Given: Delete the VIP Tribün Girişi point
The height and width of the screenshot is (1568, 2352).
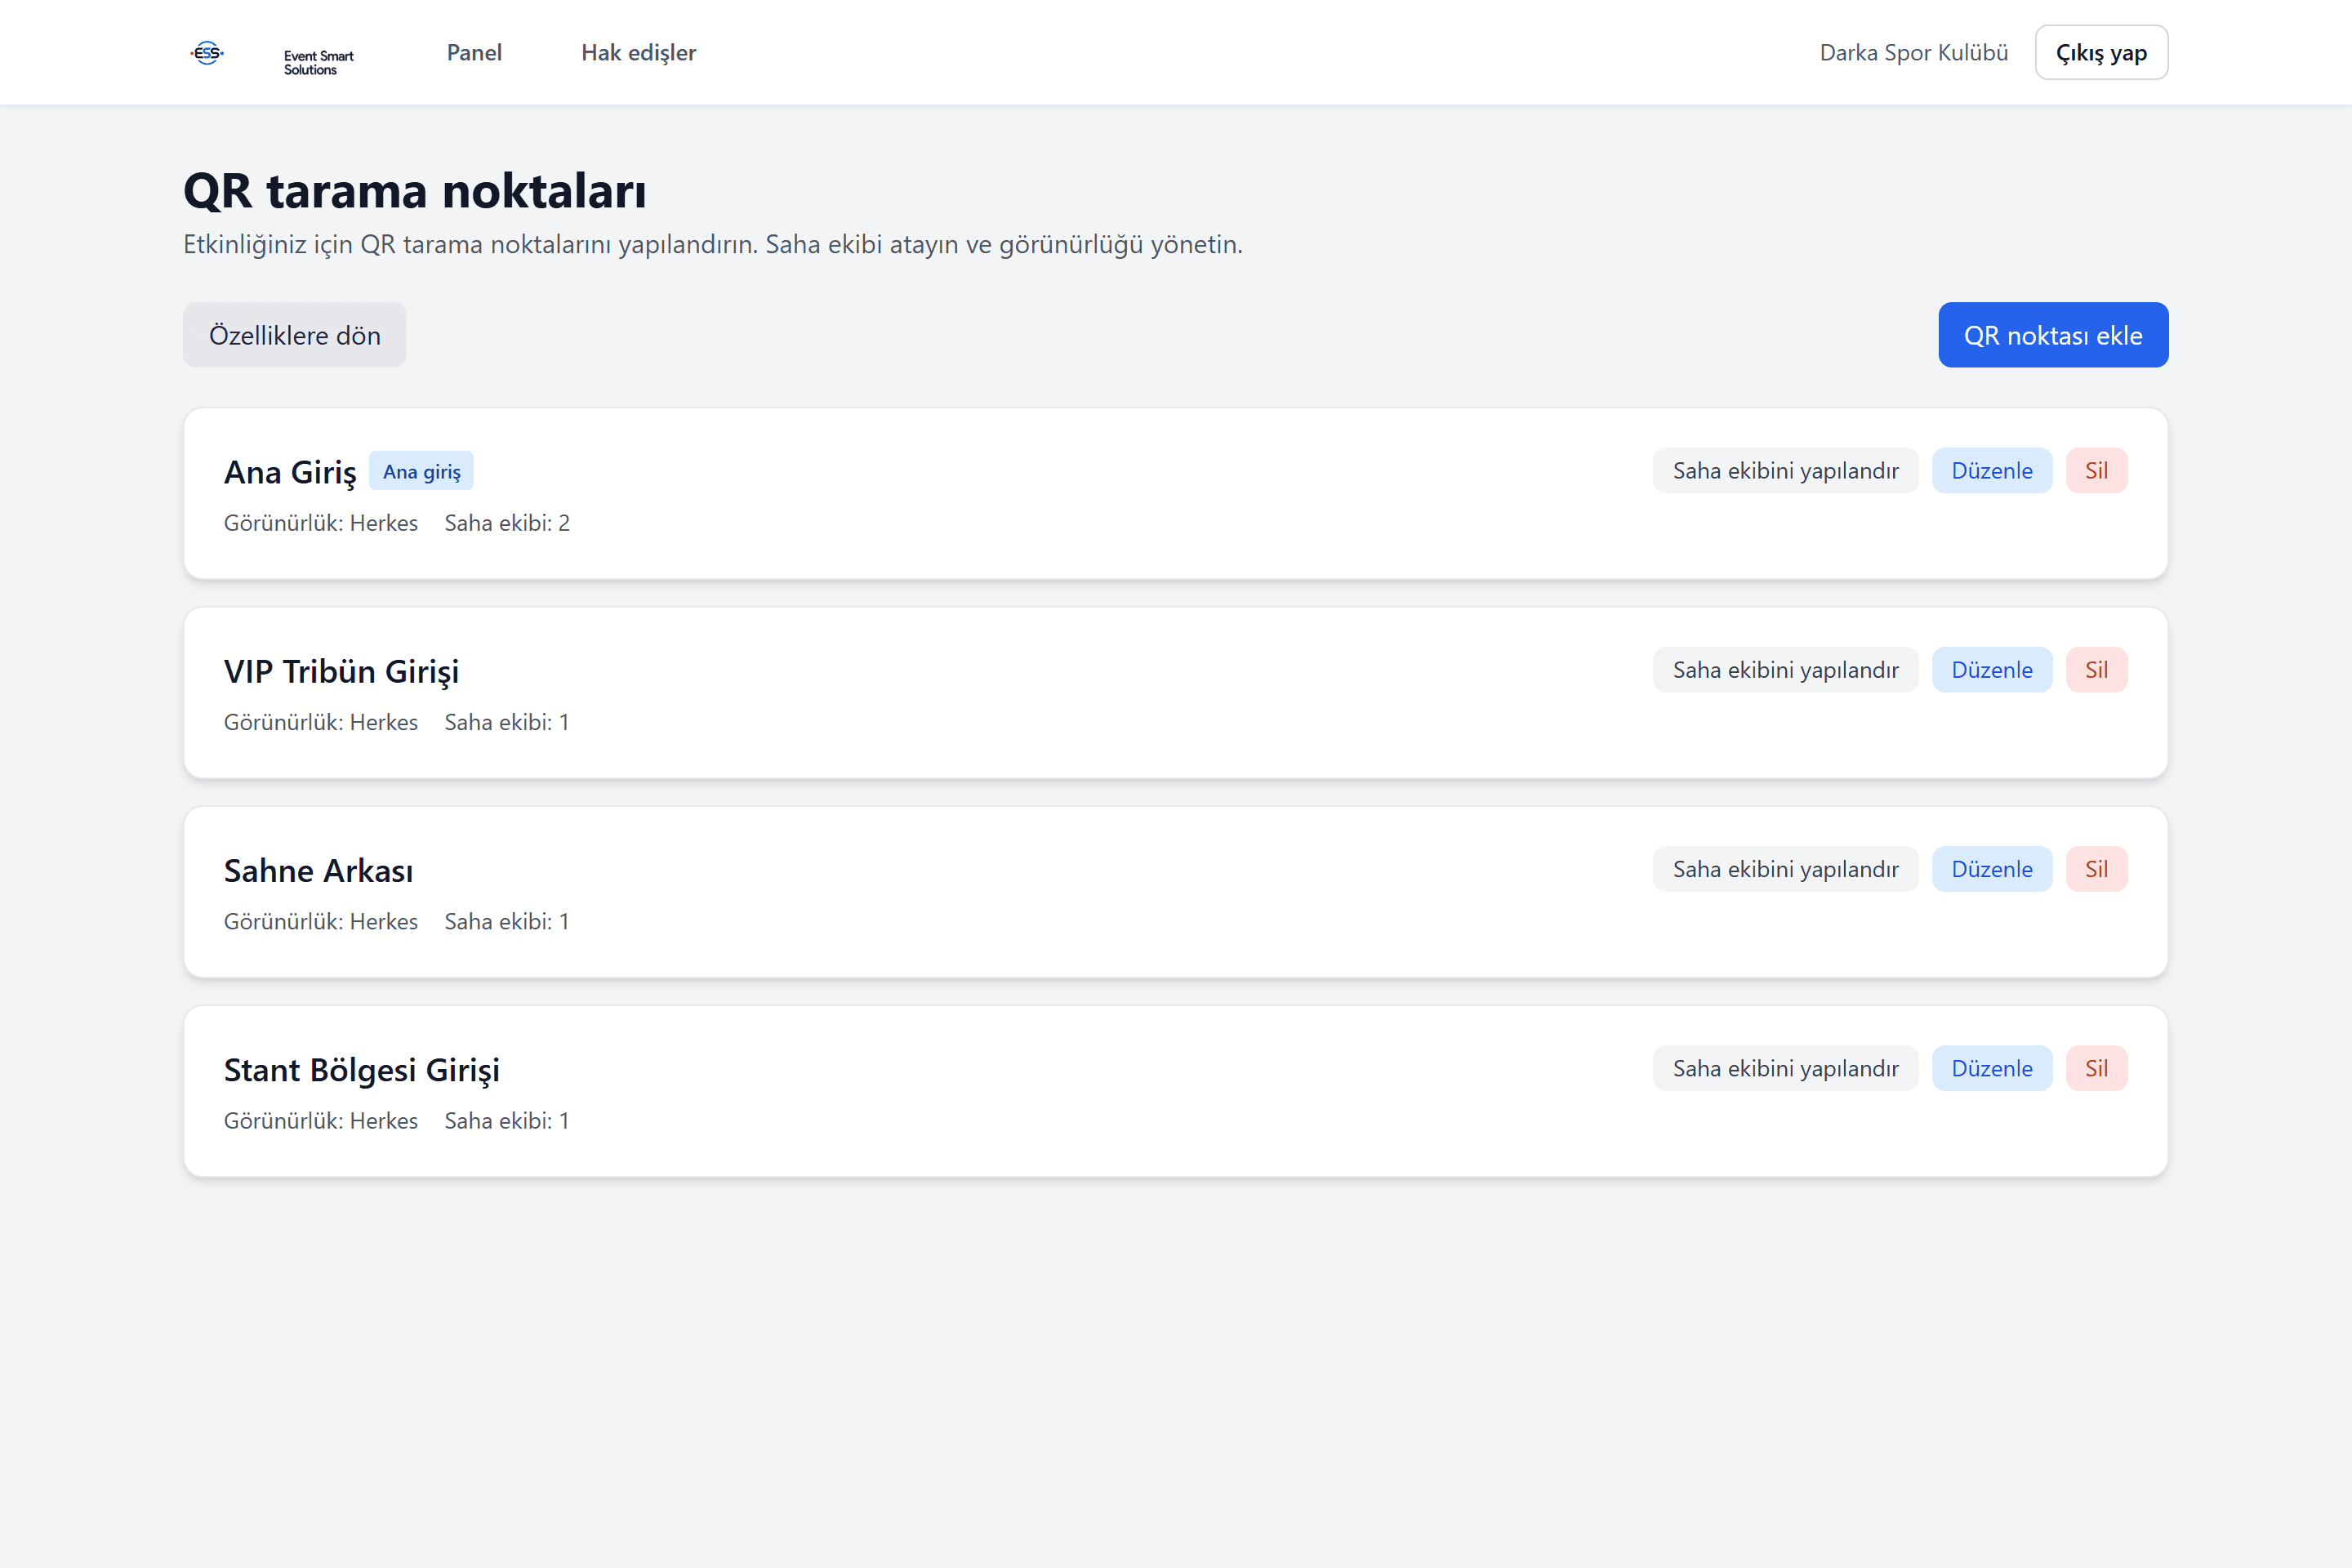Looking at the screenshot, I should (x=2096, y=669).
